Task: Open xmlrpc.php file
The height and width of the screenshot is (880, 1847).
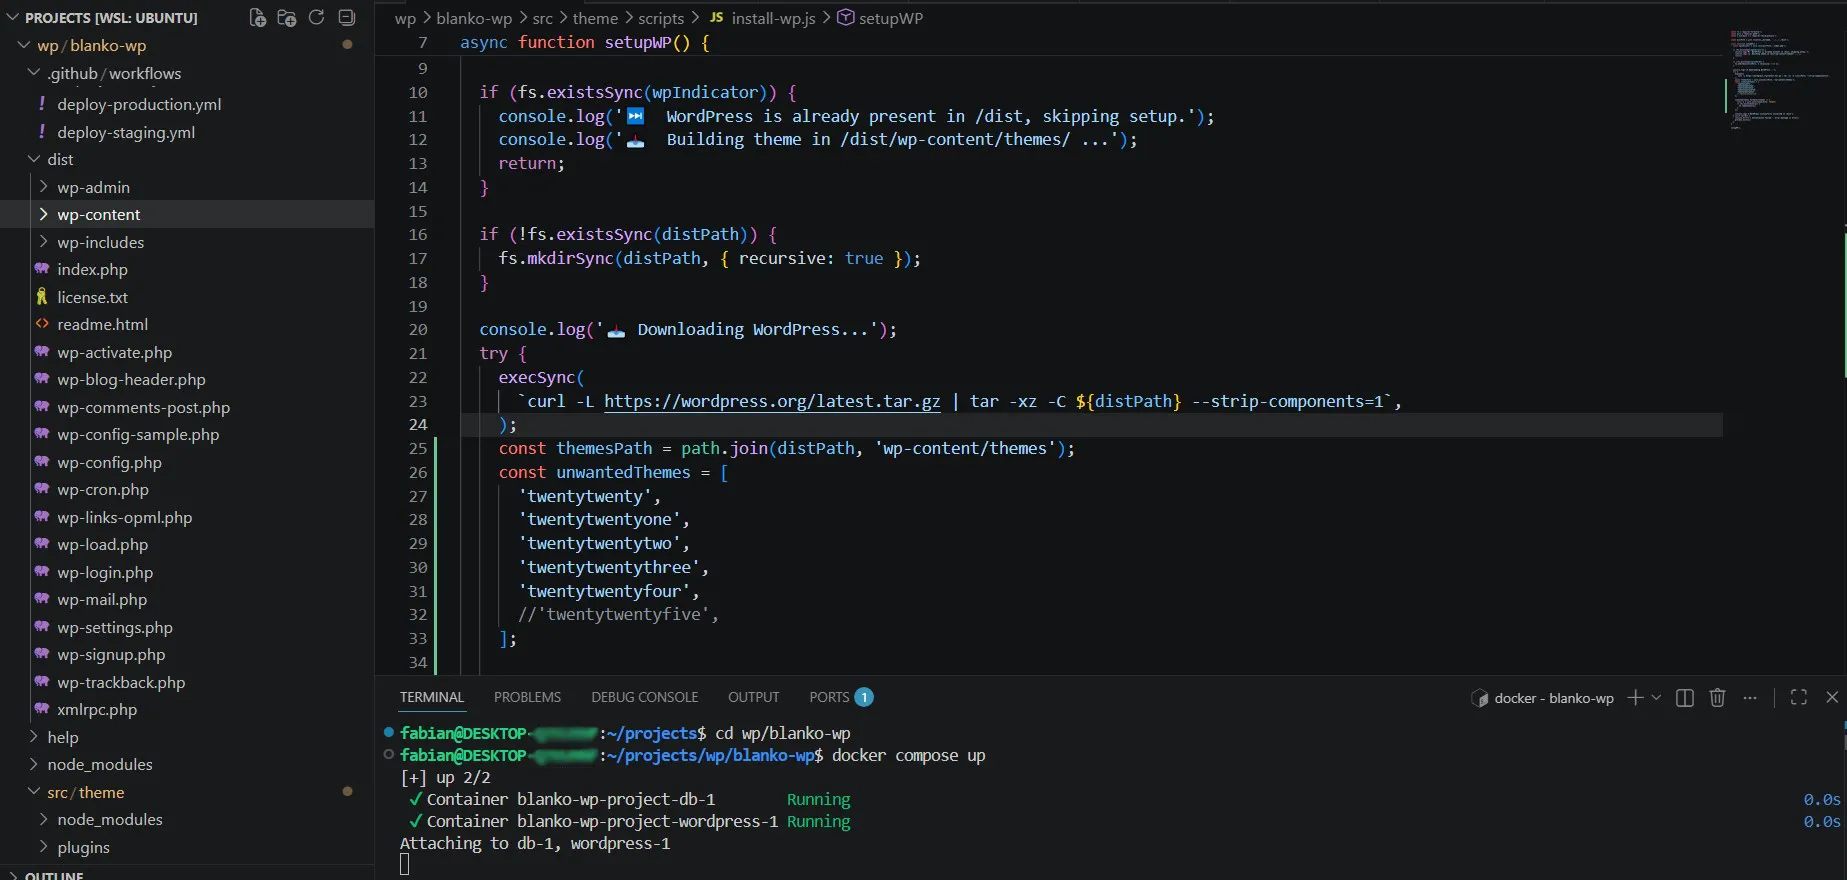Action: [x=97, y=709]
